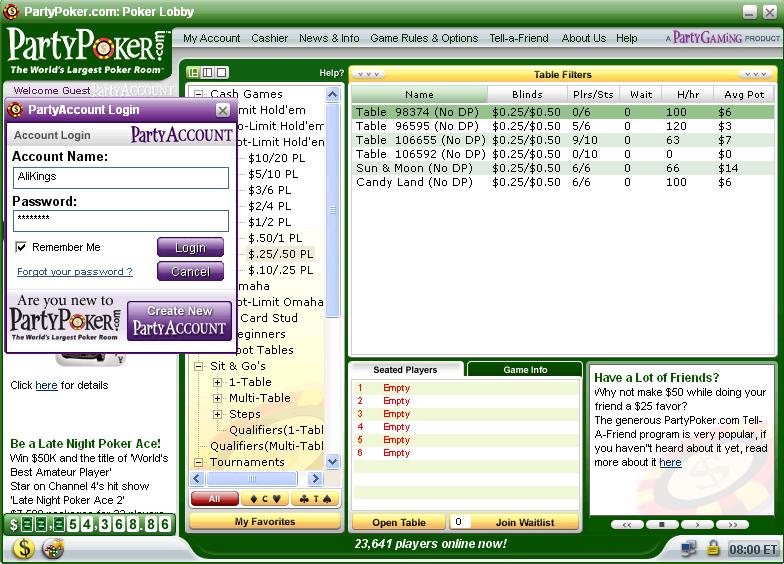Sort tables by Blinds column header
The height and width of the screenshot is (564, 784).
pyautogui.click(x=527, y=94)
